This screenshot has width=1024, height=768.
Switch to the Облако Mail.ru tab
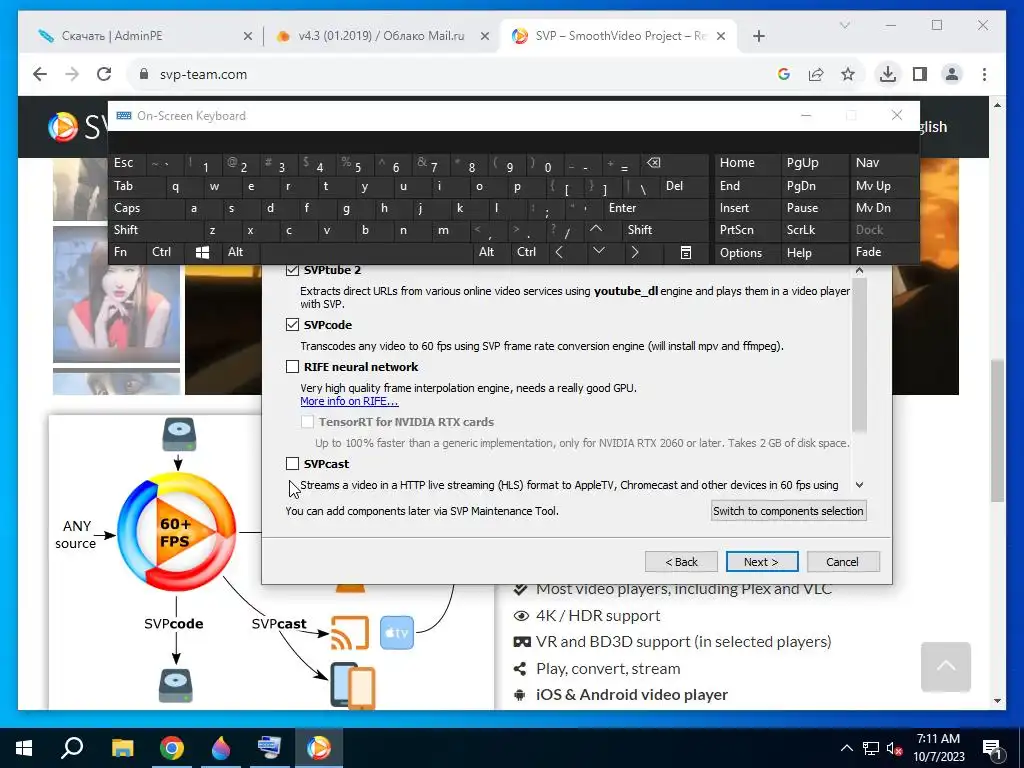point(381,36)
